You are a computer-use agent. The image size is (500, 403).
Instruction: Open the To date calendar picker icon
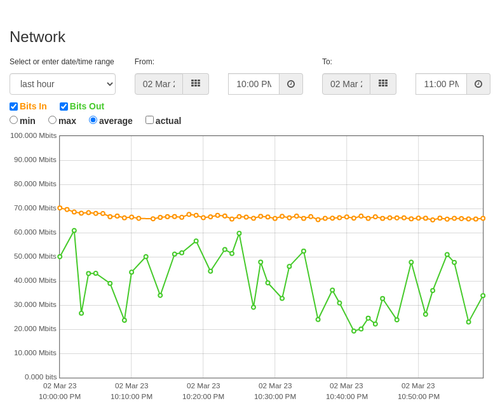[383, 84]
